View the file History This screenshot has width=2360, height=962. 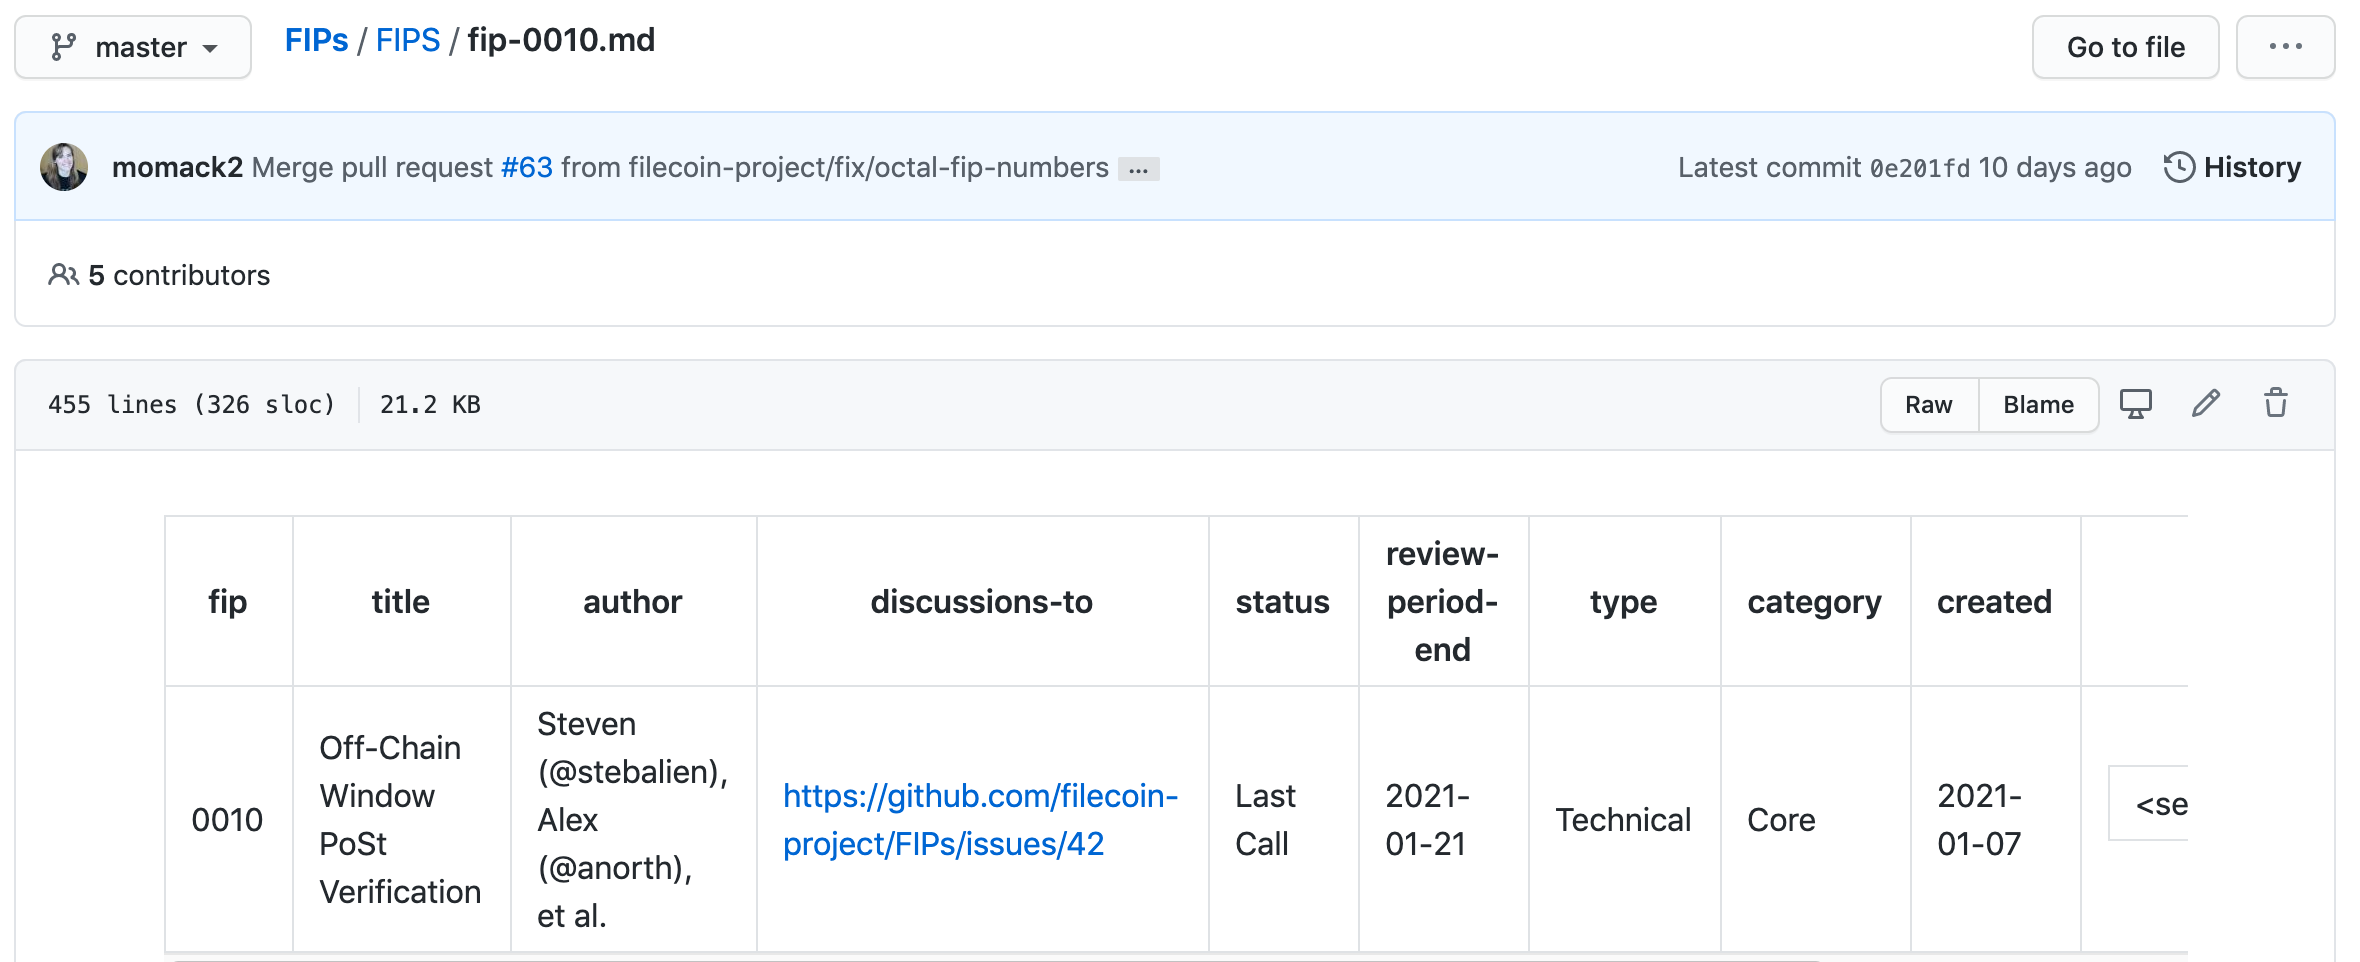(x=2252, y=167)
